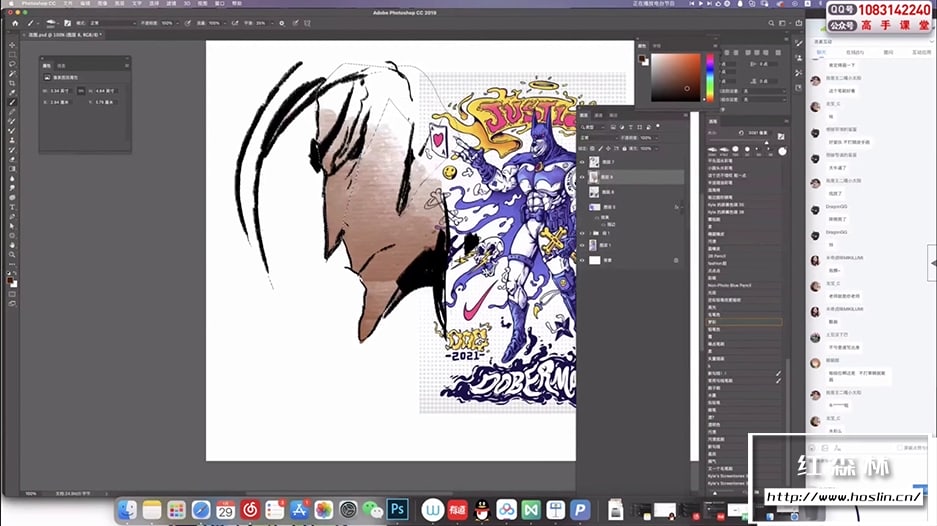Select the Rectangular Marquee tool
The height and width of the screenshot is (526, 937).
12,54
